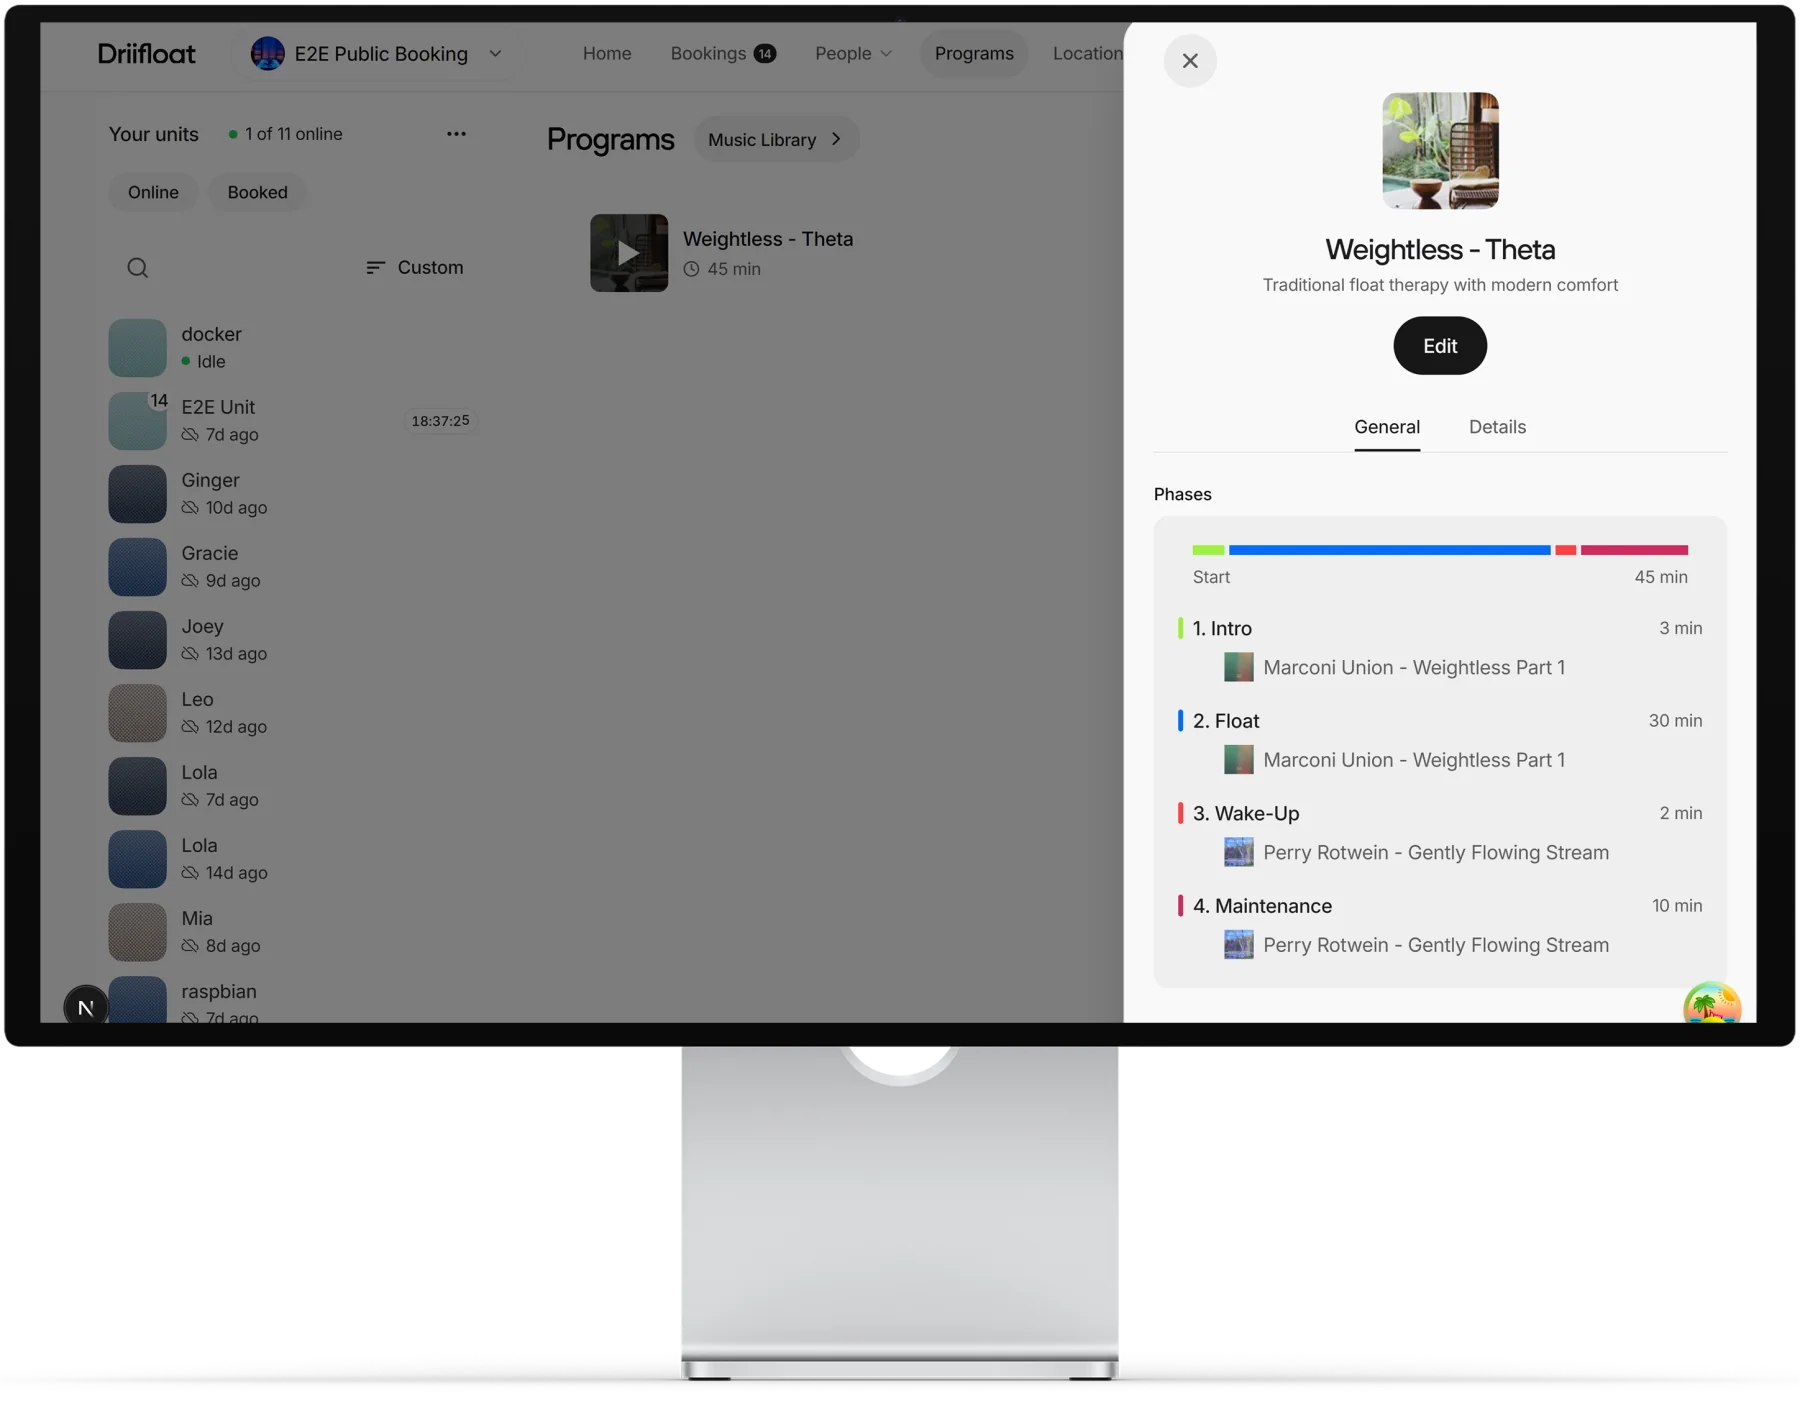This screenshot has height=1413, width=1800.
Task: Open the three-dots units menu
Action: [456, 134]
